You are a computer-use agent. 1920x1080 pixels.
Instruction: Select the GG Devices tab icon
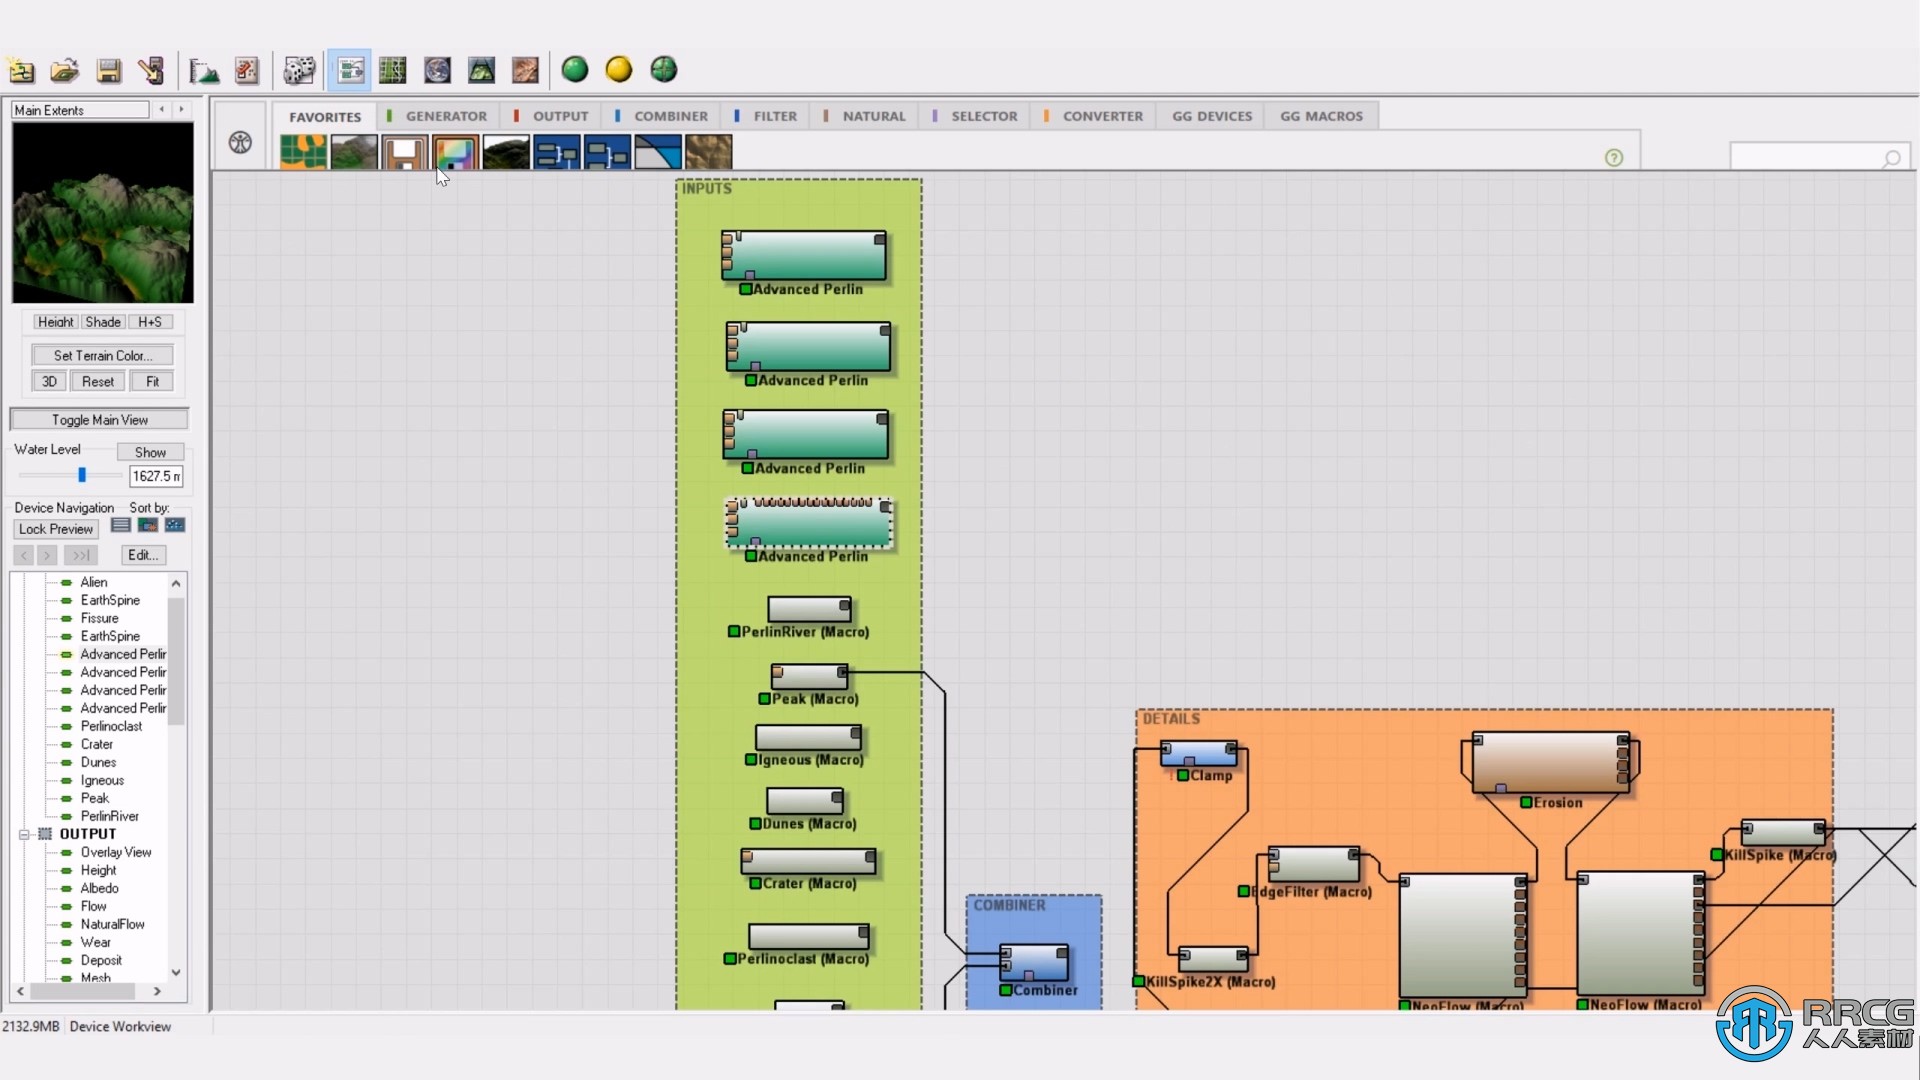pyautogui.click(x=1212, y=115)
